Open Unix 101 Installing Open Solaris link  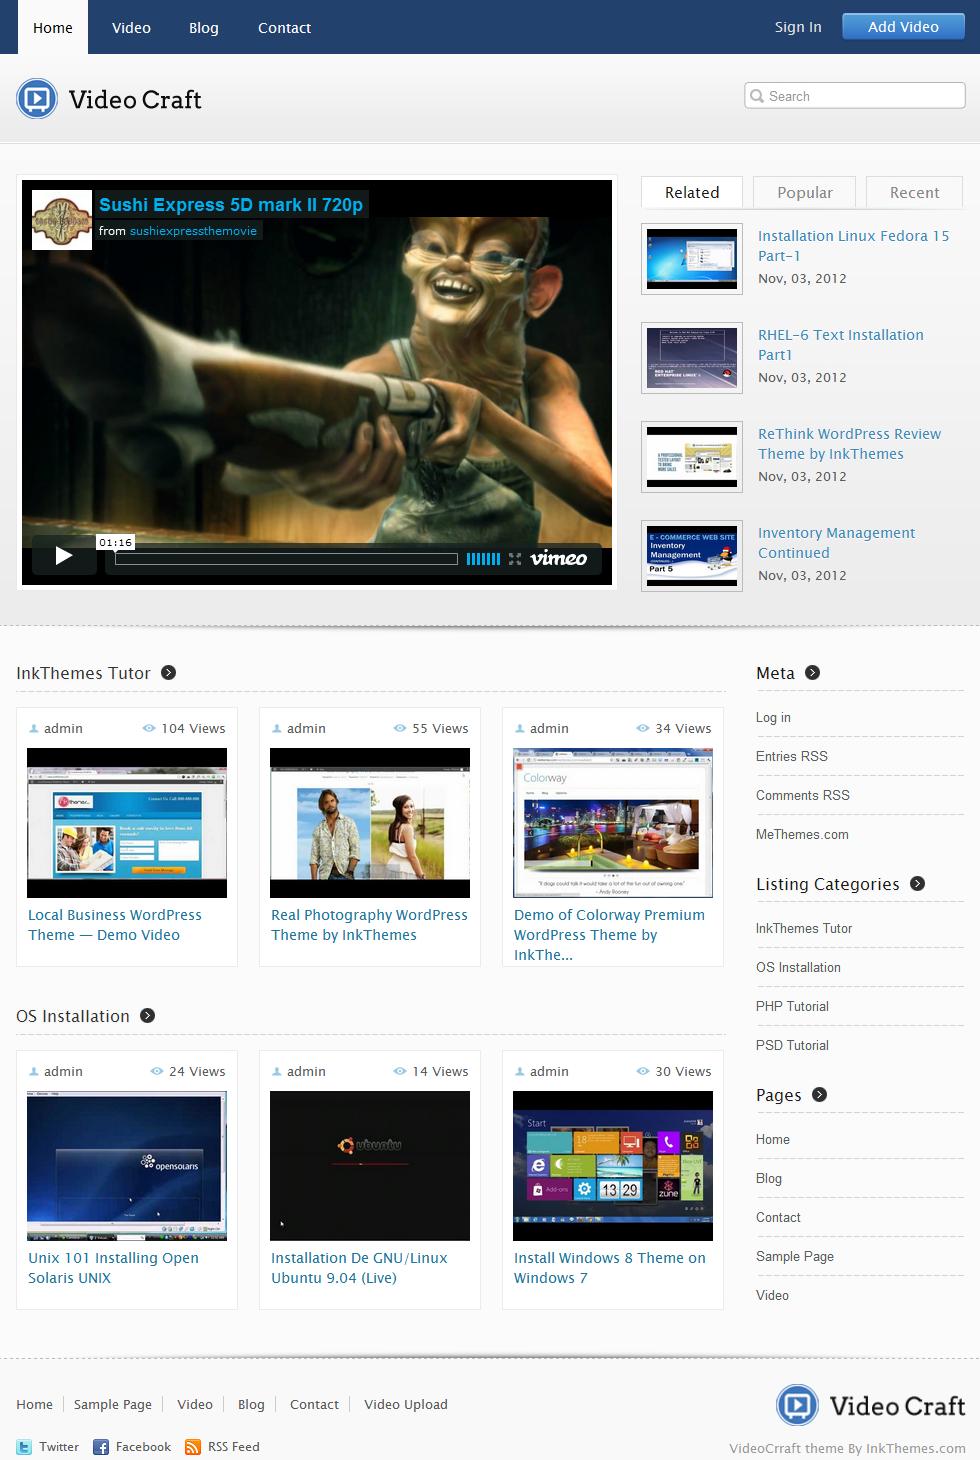tap(113, 1268)
